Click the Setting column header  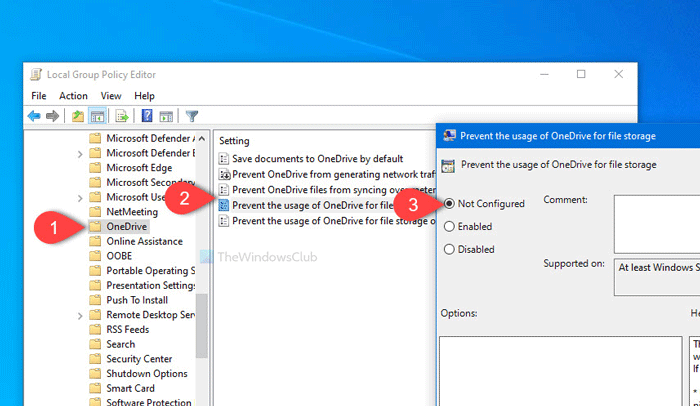(x=234, y=141)
